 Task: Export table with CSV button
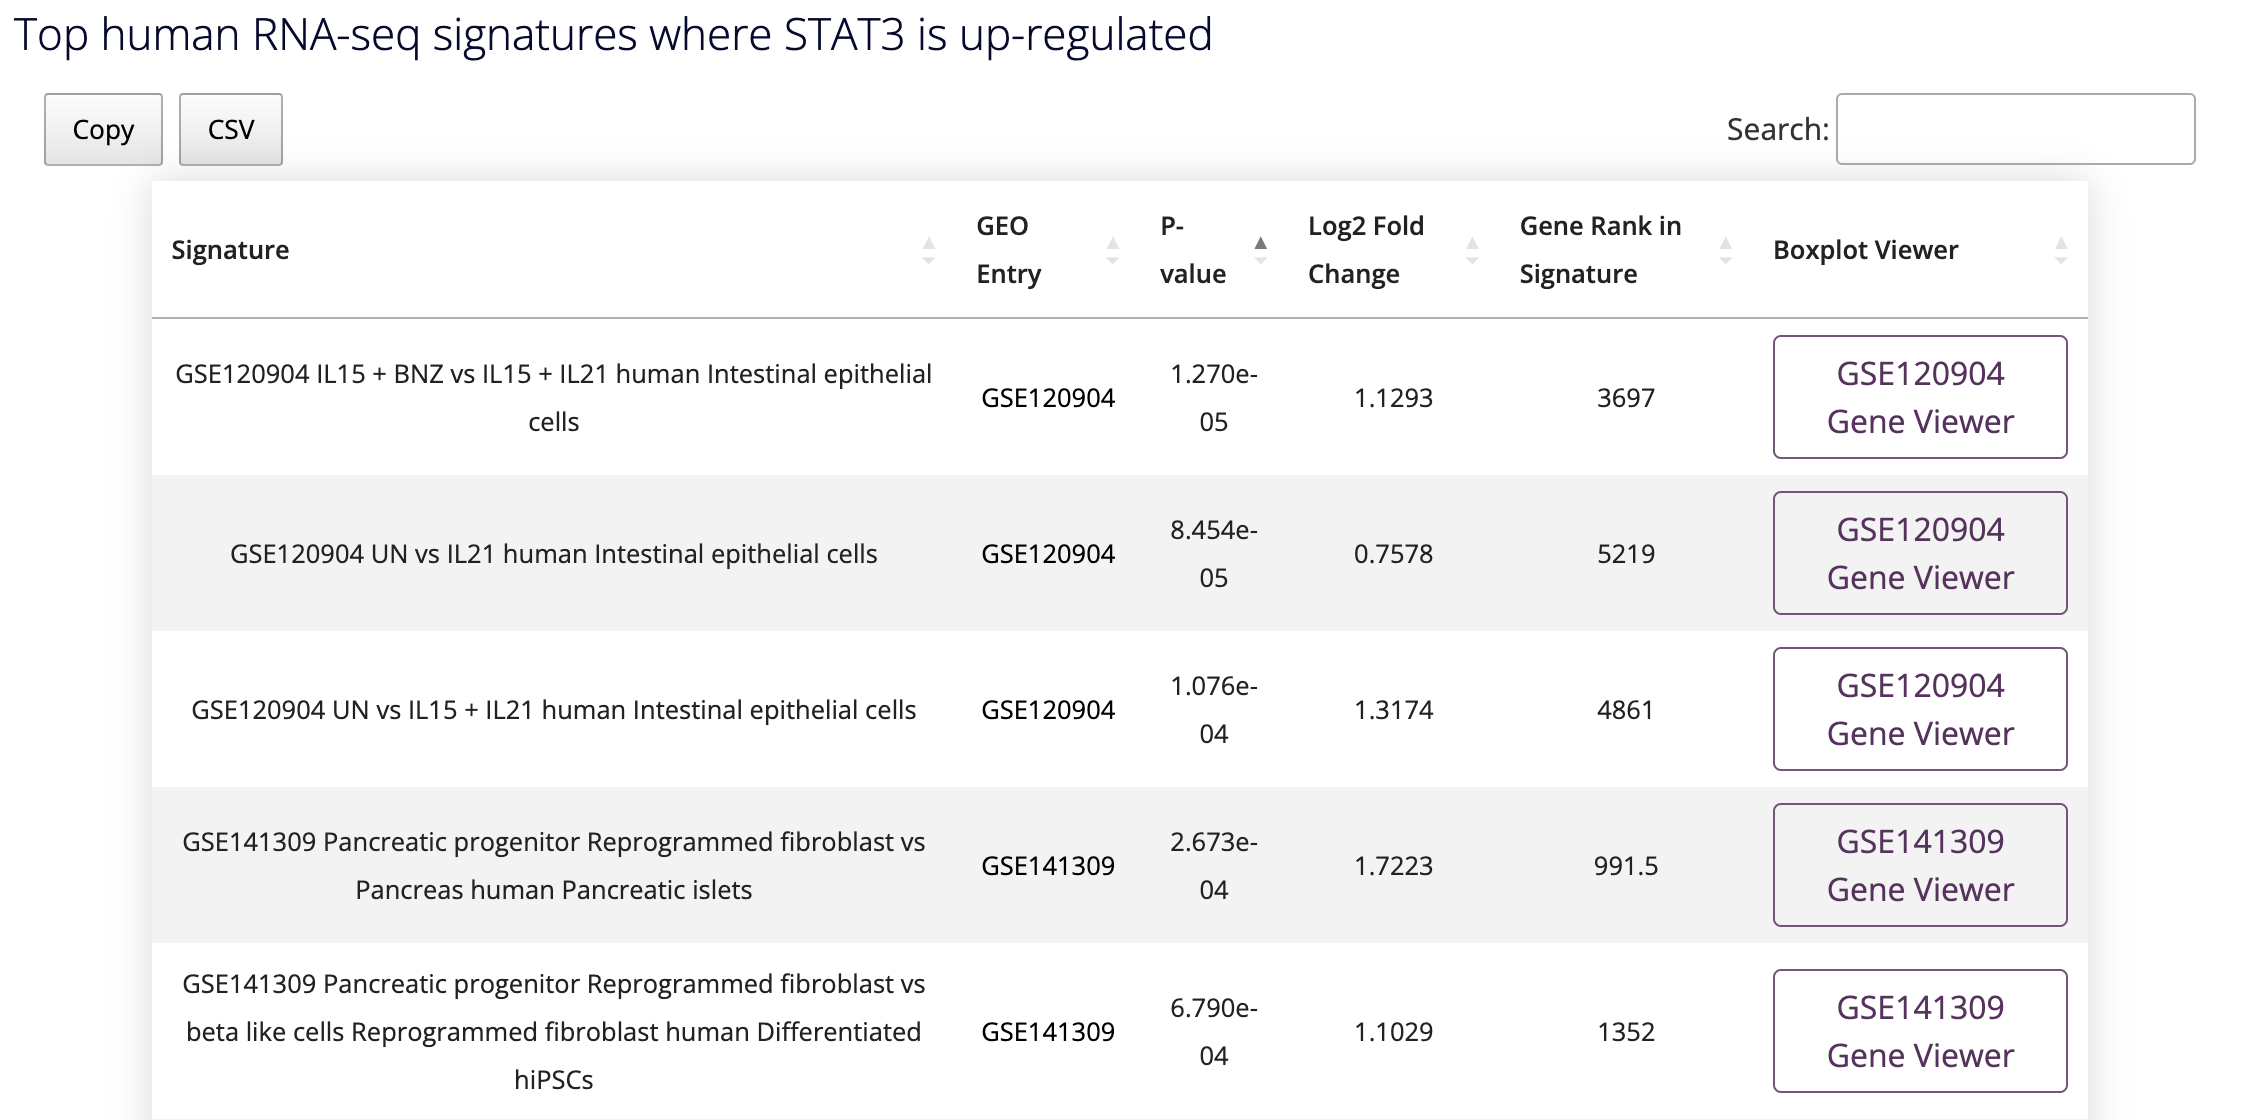231,130
